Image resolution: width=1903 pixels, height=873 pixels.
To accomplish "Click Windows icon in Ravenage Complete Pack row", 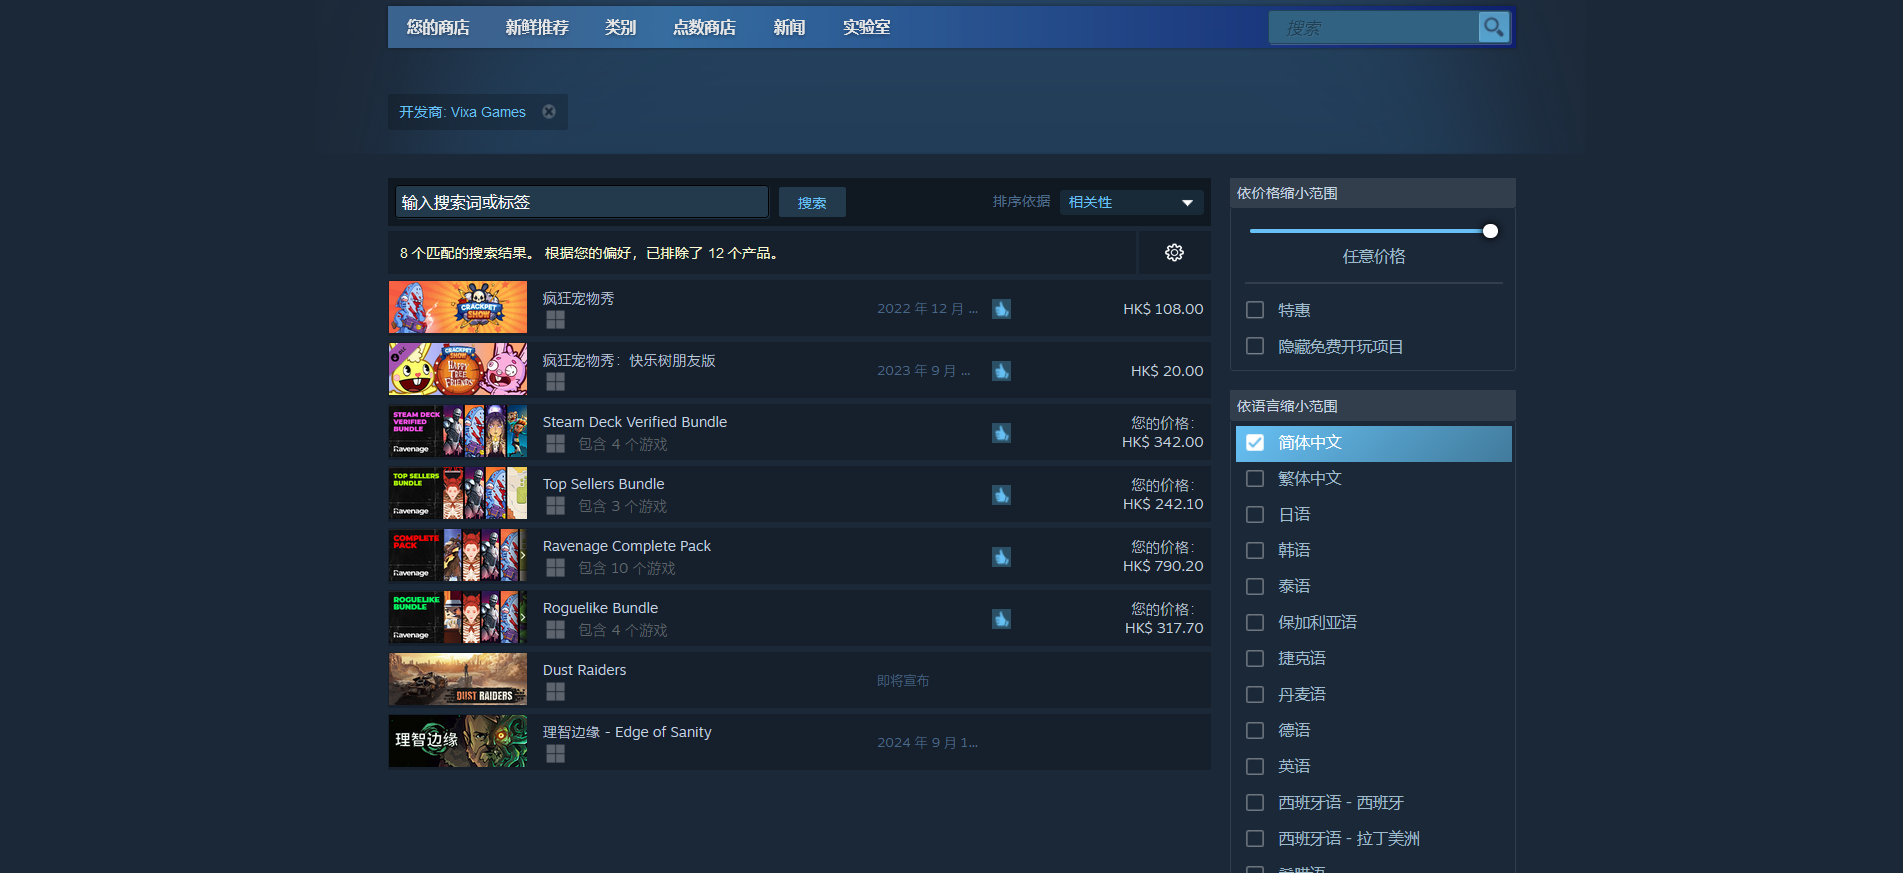I will pos(555,568).
